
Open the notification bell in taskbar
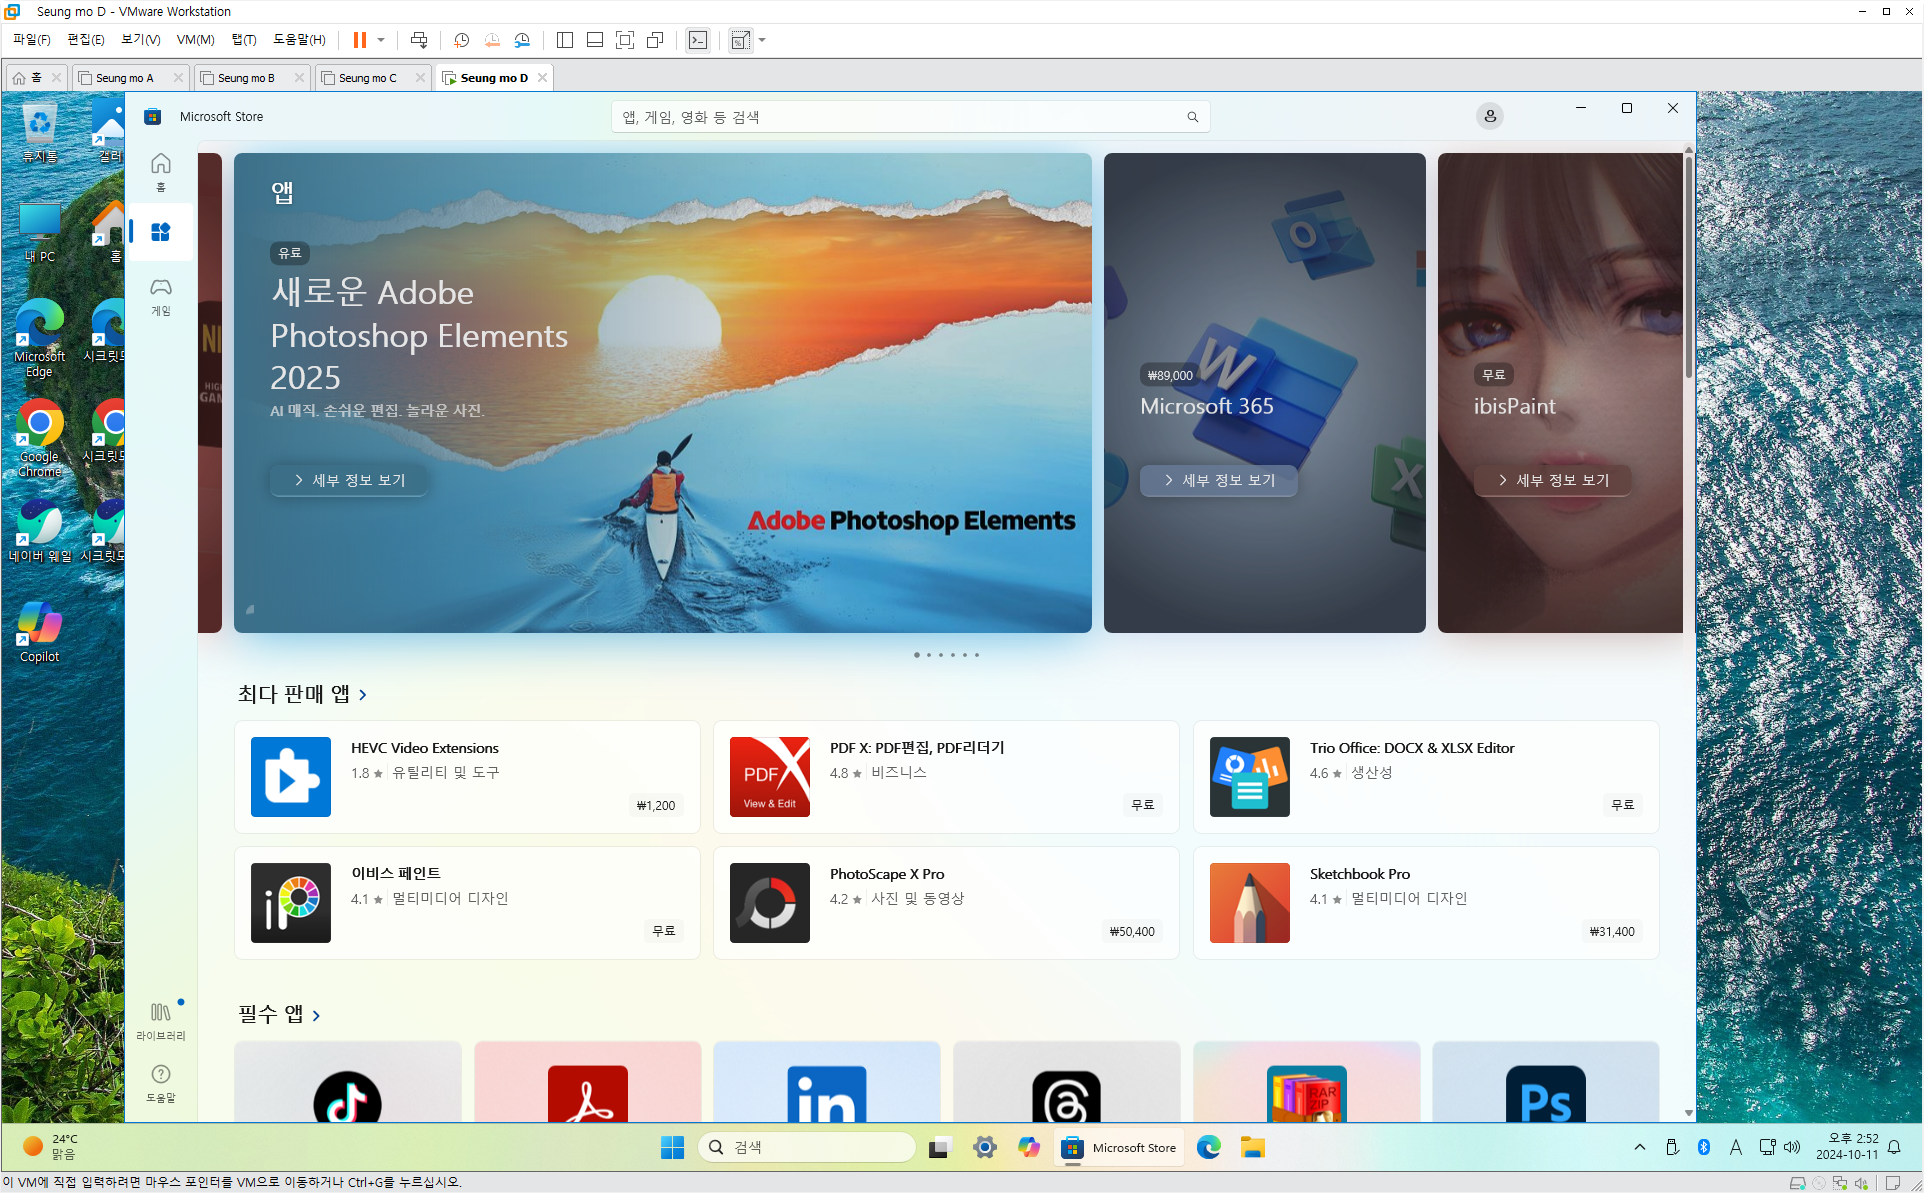[x=1894, y=1147]
